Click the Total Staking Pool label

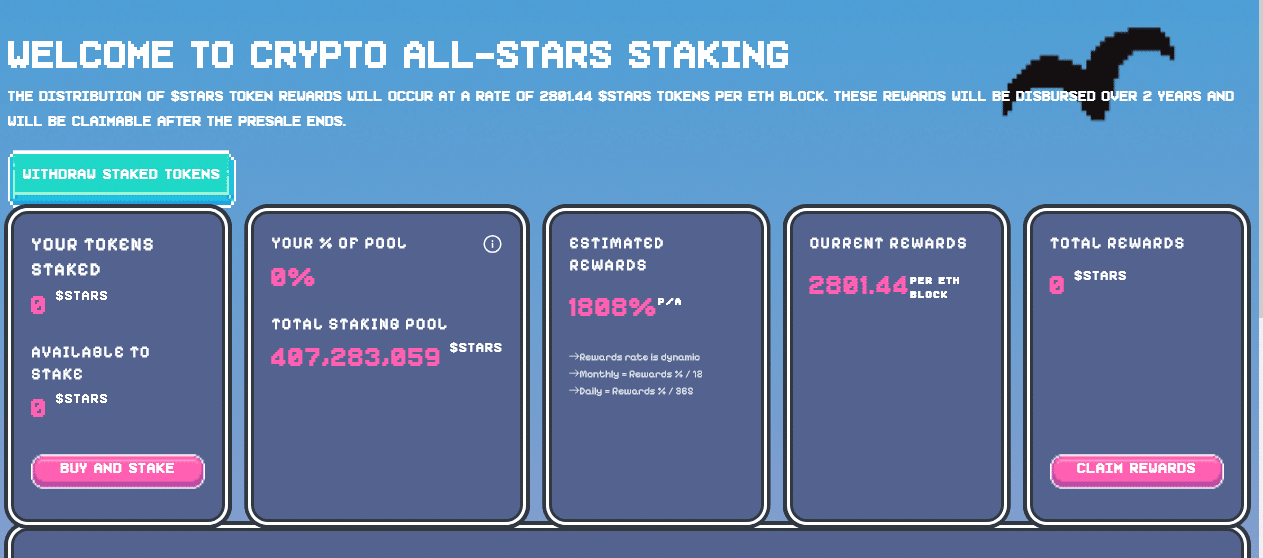(359, 325)
